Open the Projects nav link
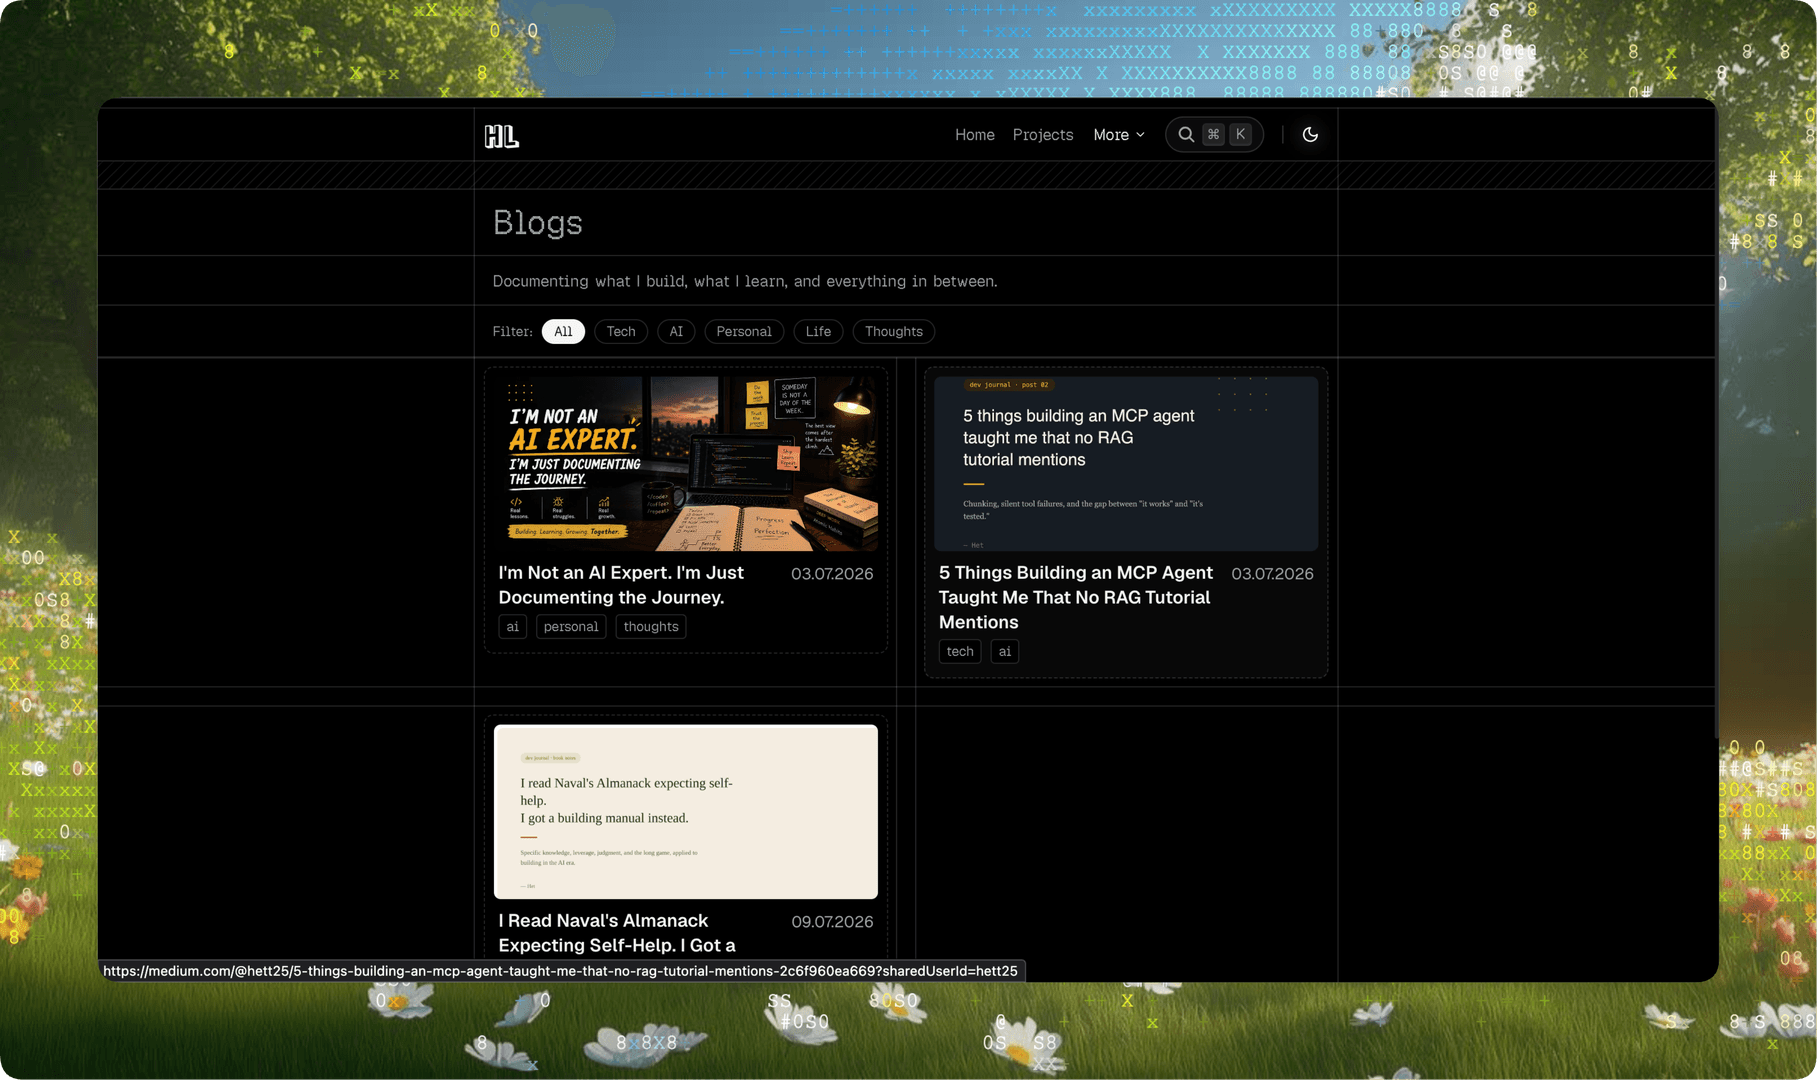This screenshot has width=1817, height=1080. pos(1042,134)
